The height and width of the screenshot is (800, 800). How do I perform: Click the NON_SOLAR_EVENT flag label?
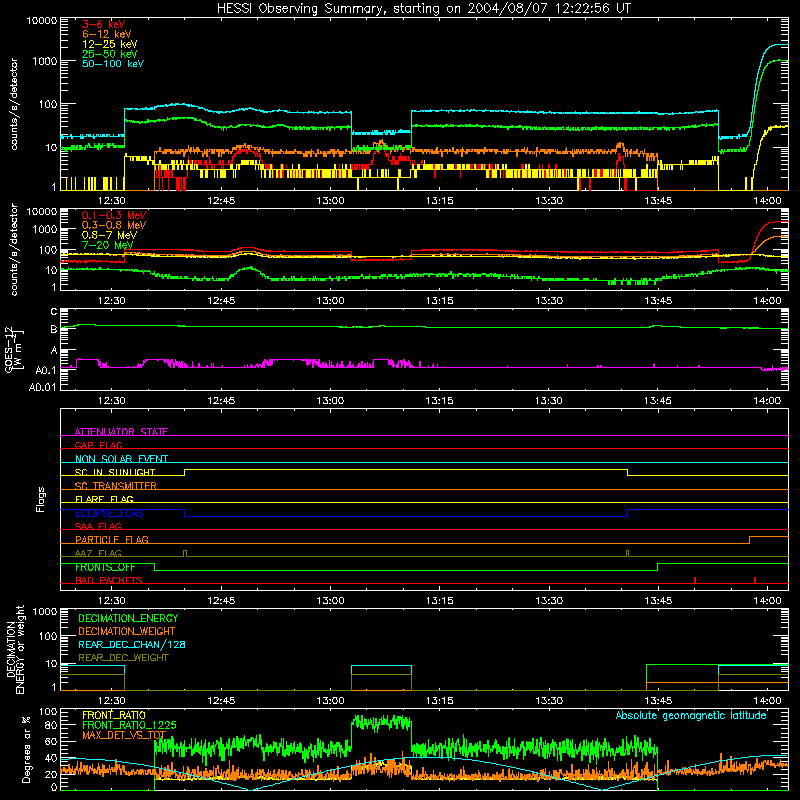(x=121, y=459)
